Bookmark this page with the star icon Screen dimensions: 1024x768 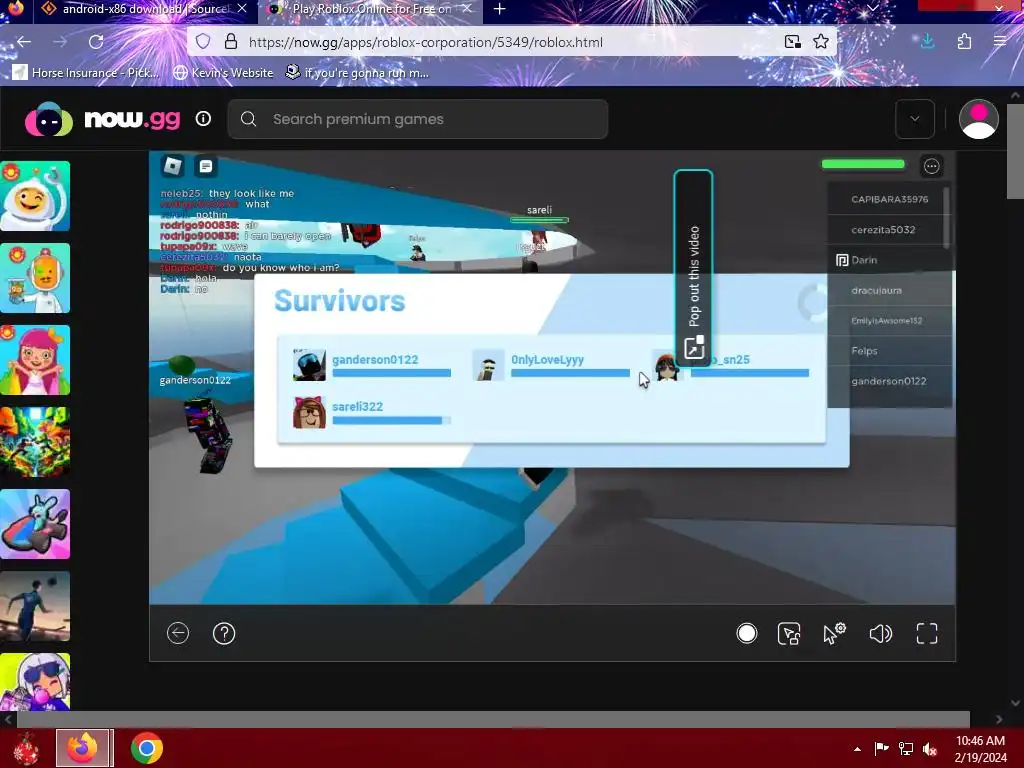point(821,42)
